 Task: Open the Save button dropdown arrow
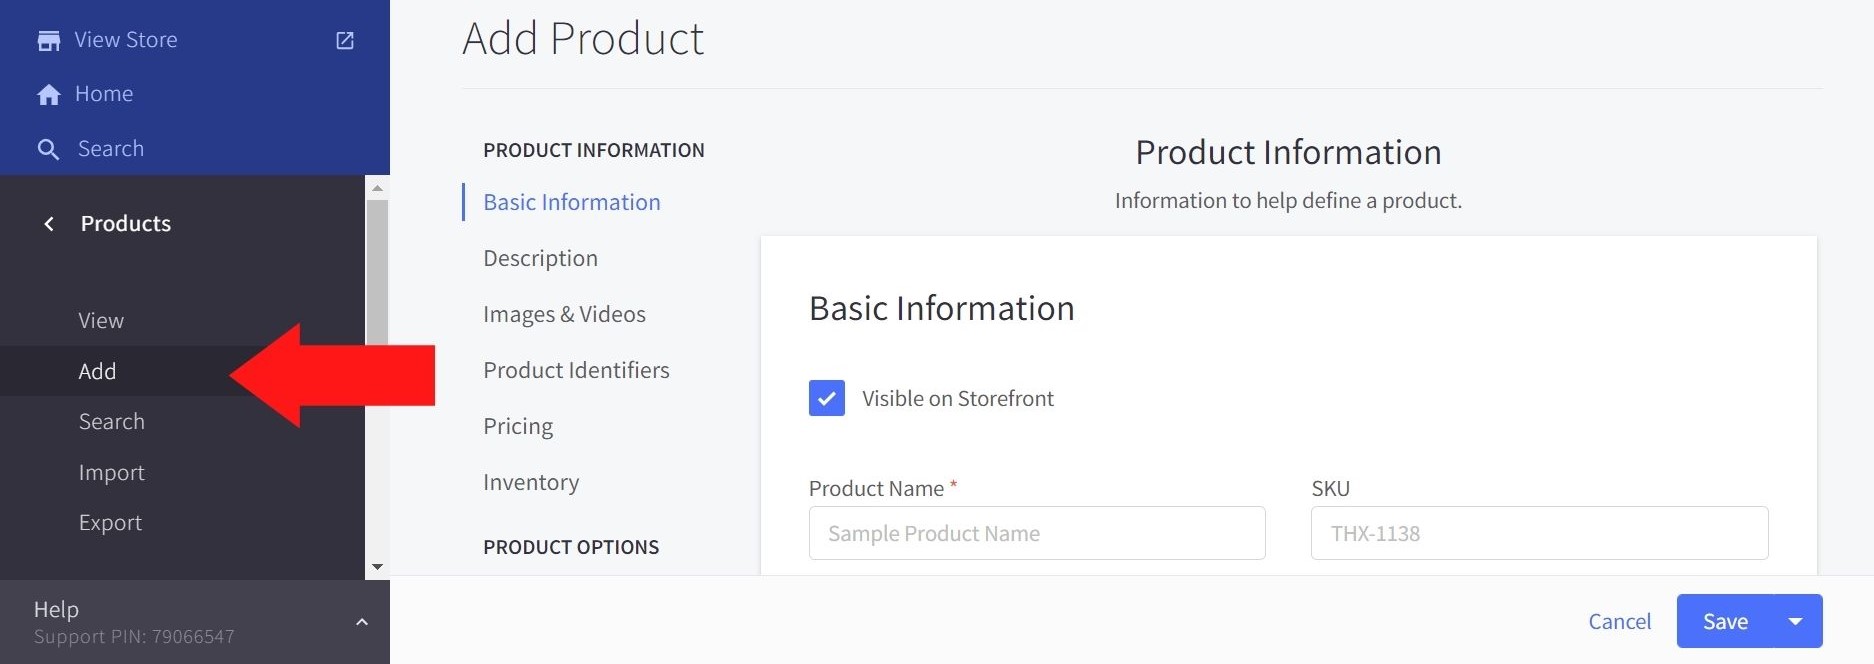[1795, 621]
